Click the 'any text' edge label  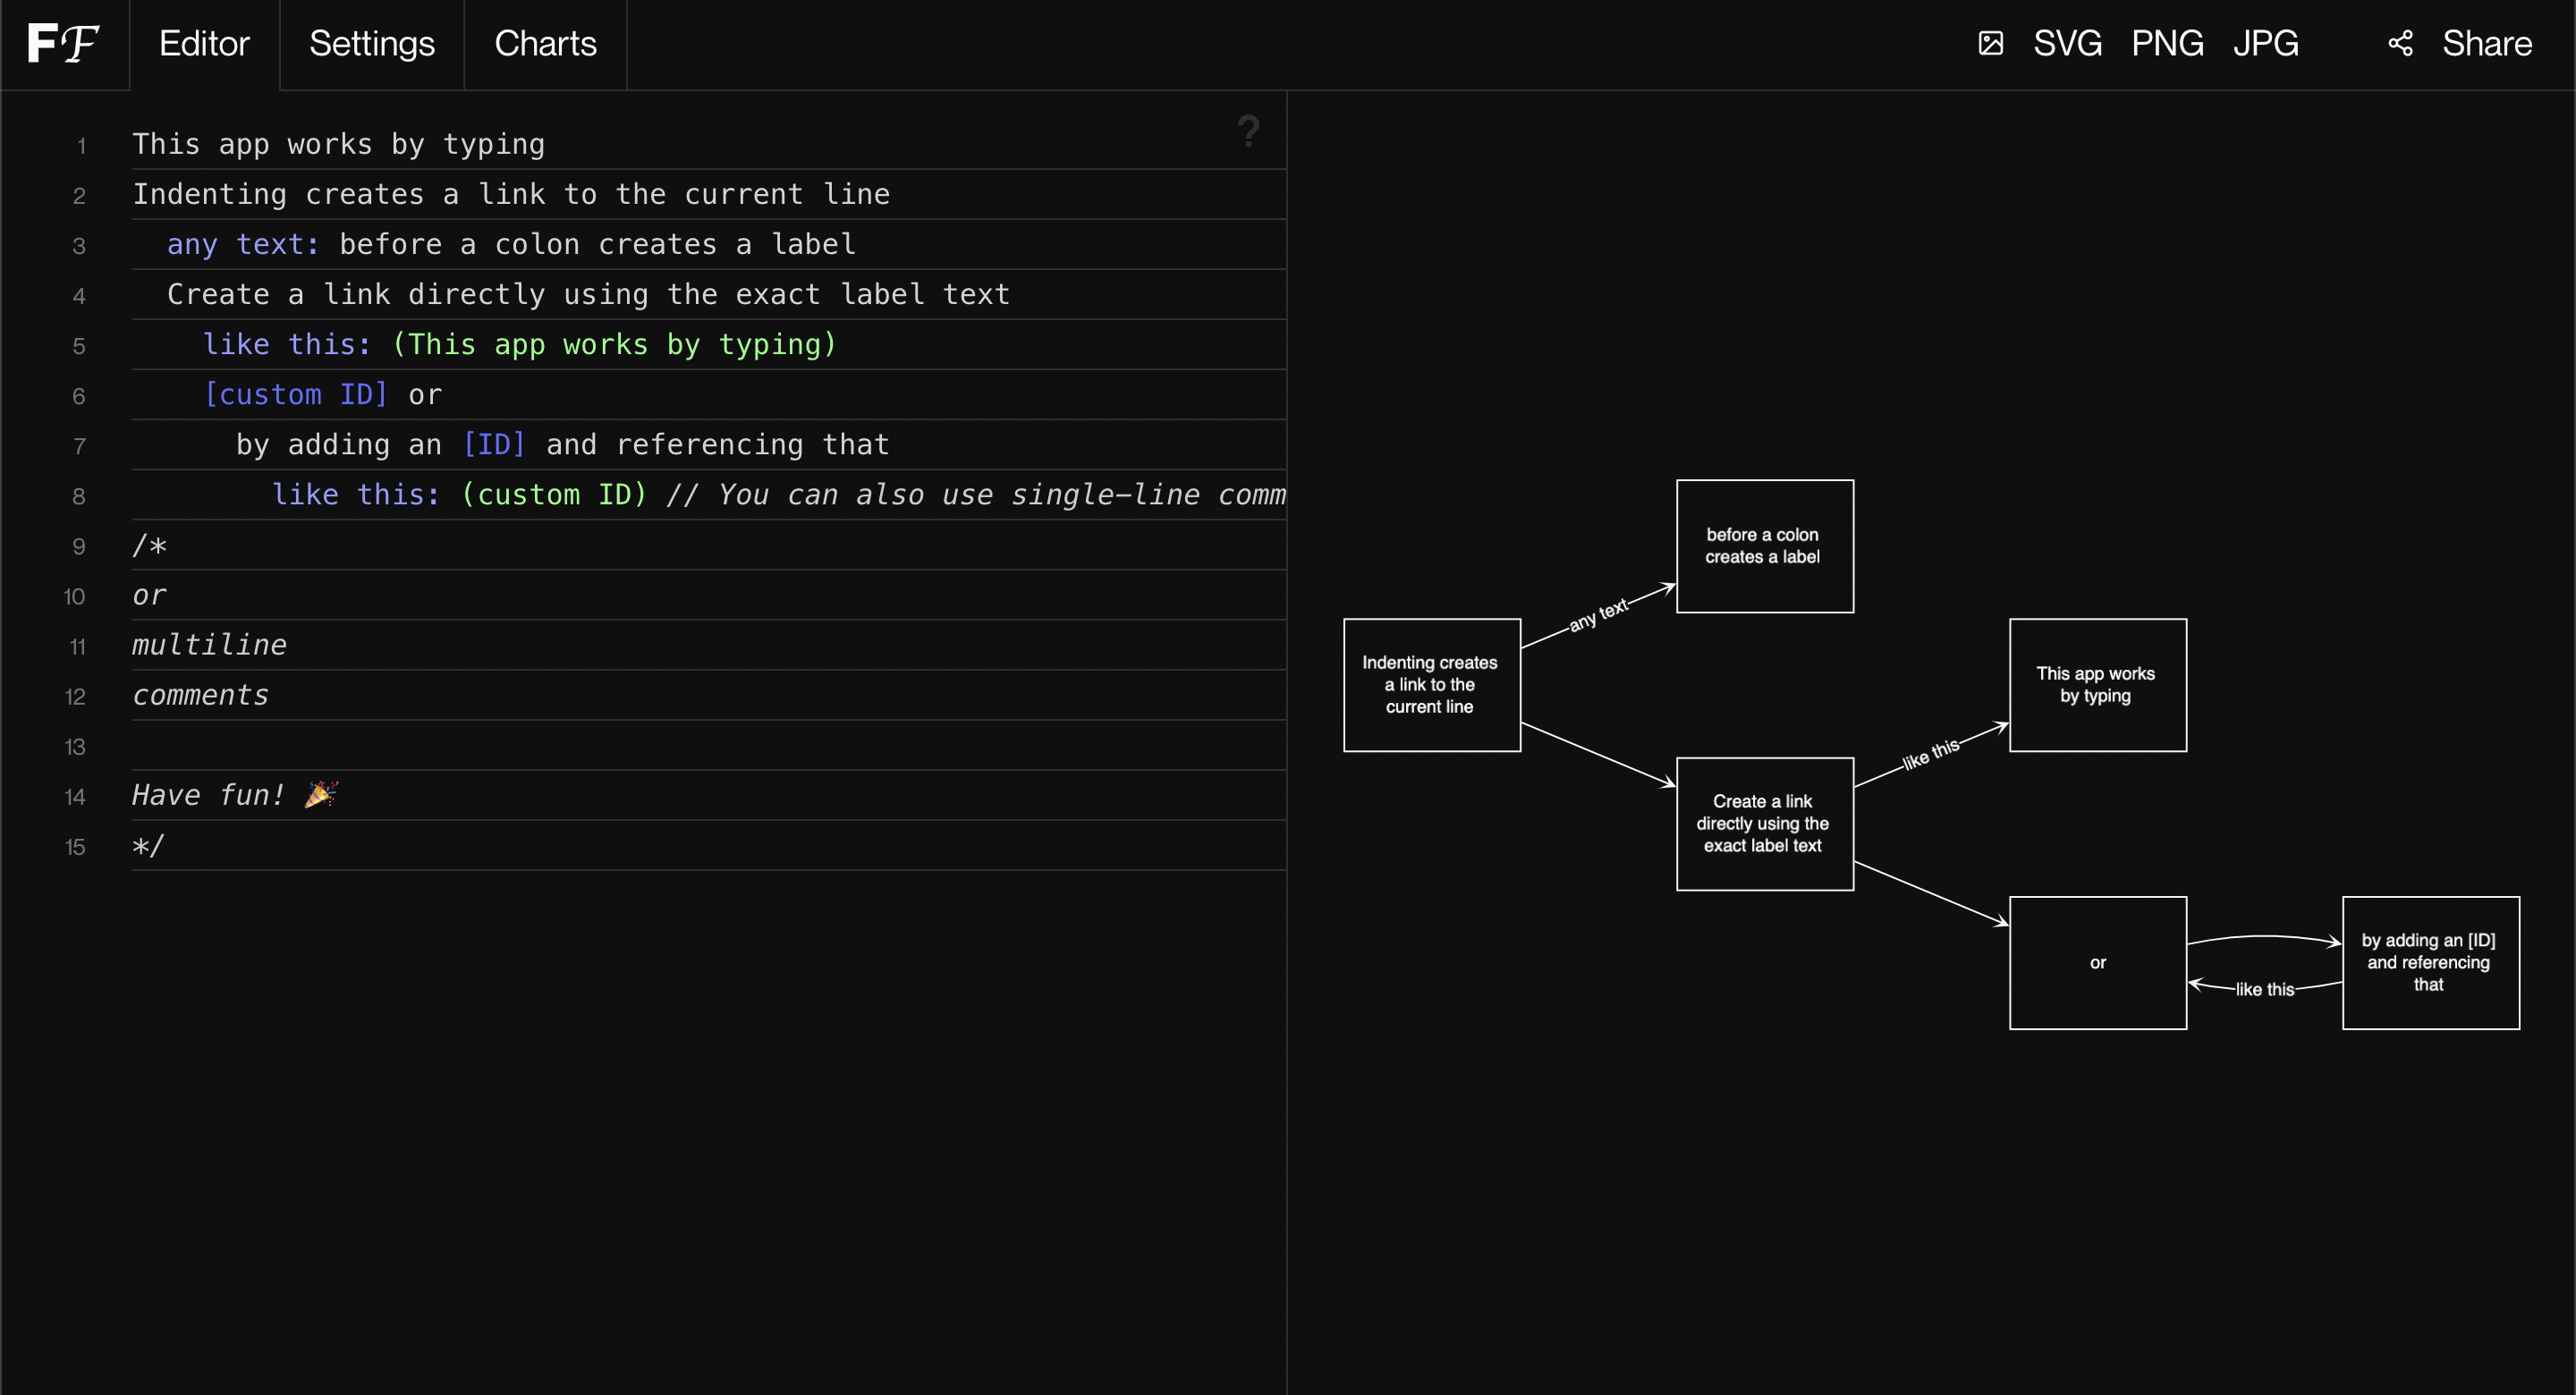click(x=1598, y=614)
